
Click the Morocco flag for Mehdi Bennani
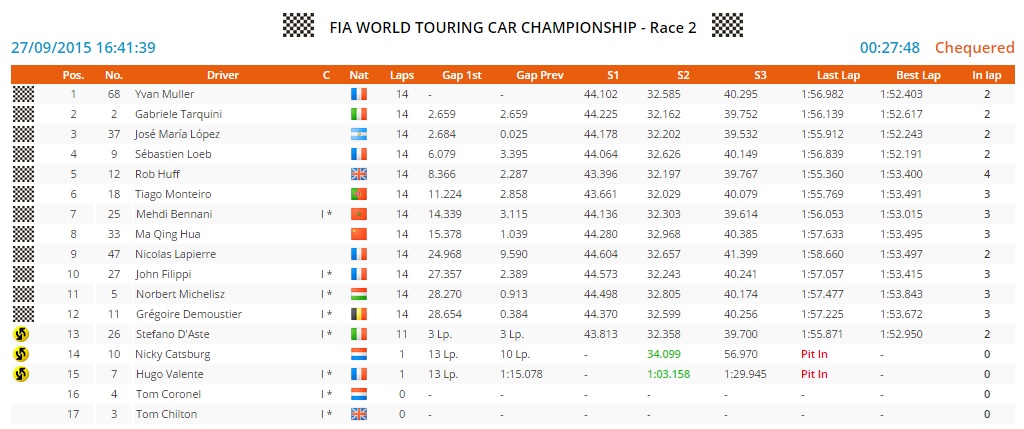coord(359,214)
